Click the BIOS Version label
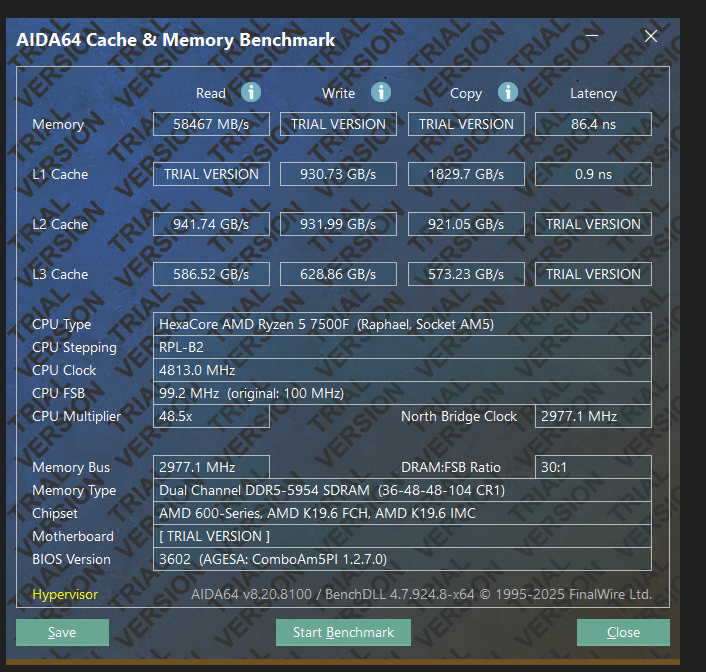The image size is (706, 672). click(71, 559)
